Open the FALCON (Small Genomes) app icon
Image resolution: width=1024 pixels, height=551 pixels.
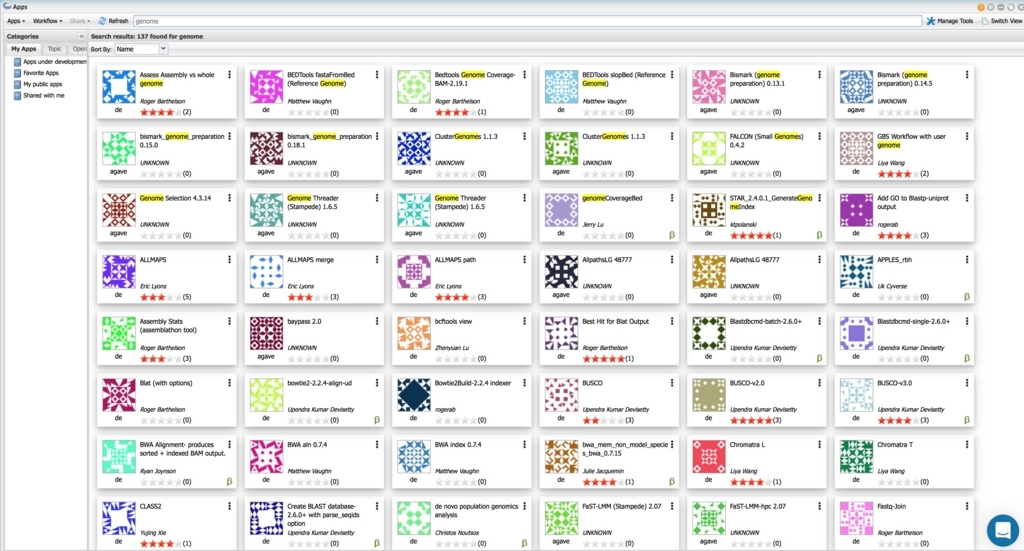click(x=709, y=148)
